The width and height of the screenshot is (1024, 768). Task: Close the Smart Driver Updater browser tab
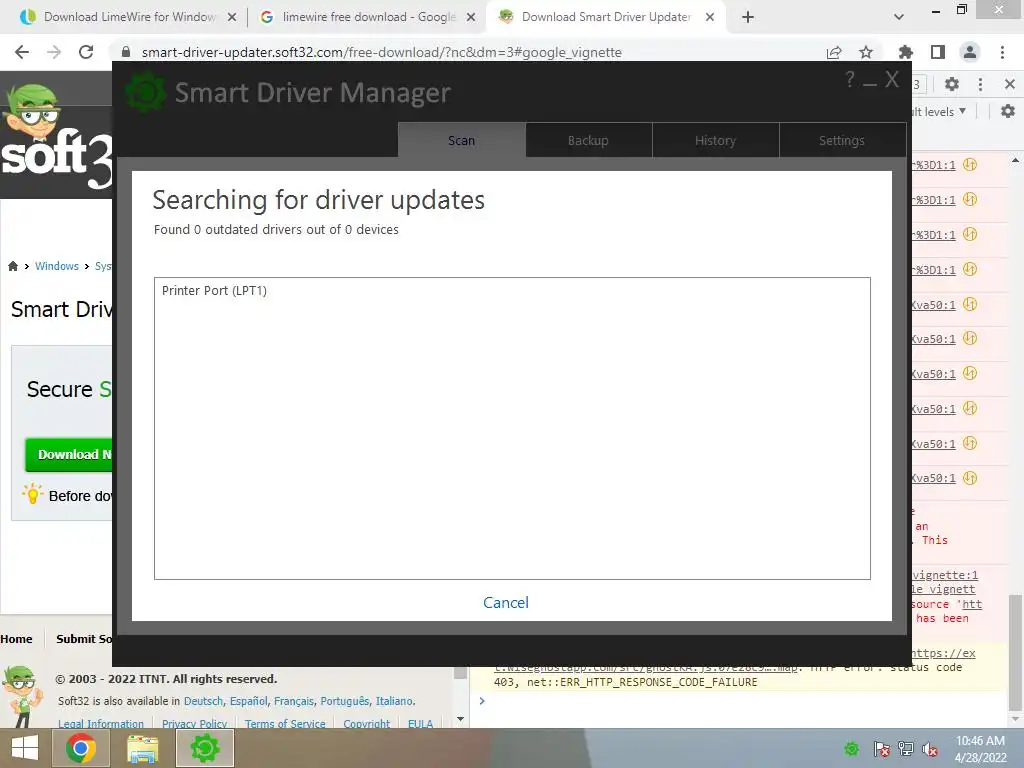click(x=710, y=18)
